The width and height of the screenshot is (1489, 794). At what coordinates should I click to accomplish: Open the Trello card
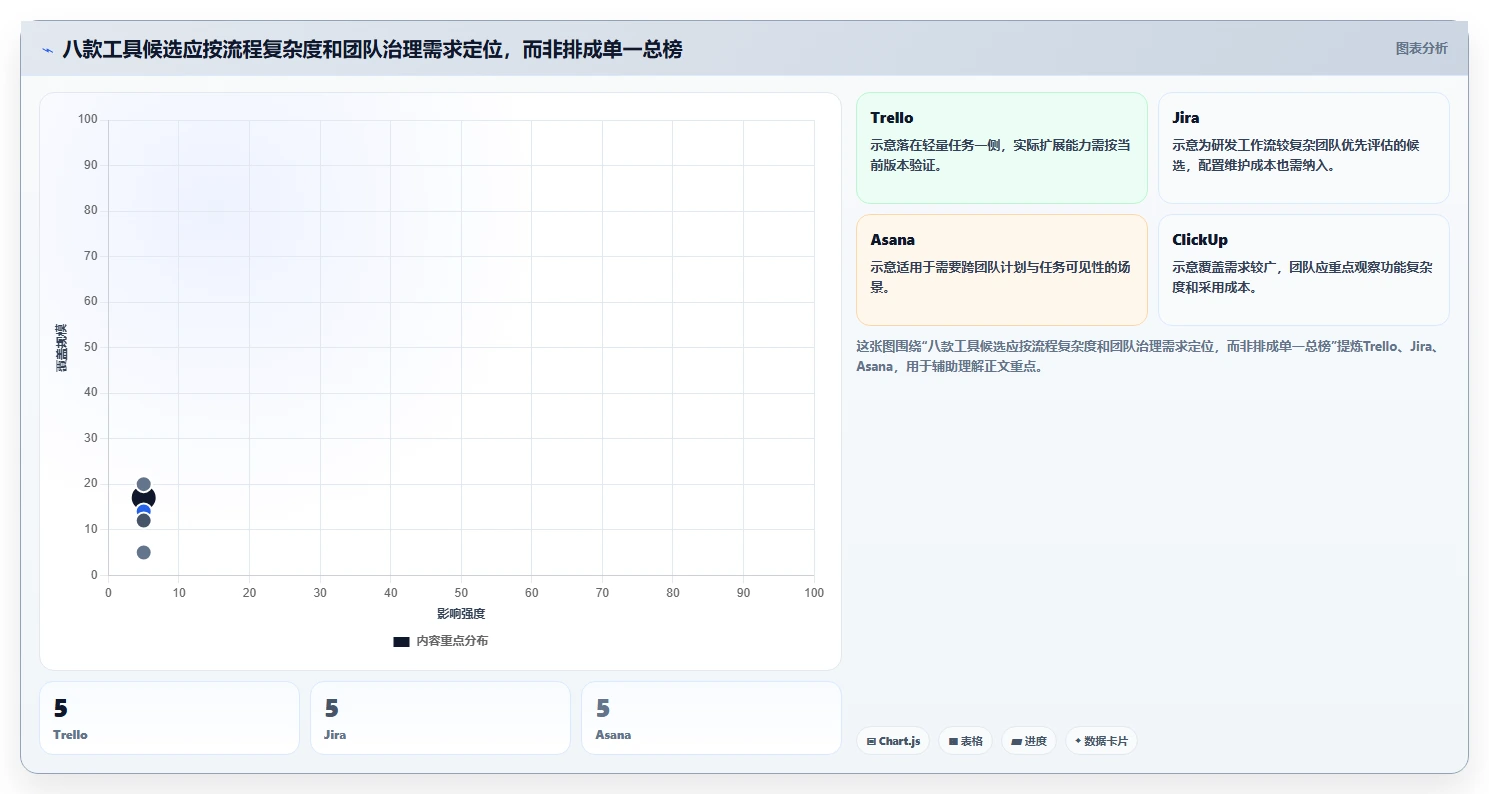(1001, 148)
